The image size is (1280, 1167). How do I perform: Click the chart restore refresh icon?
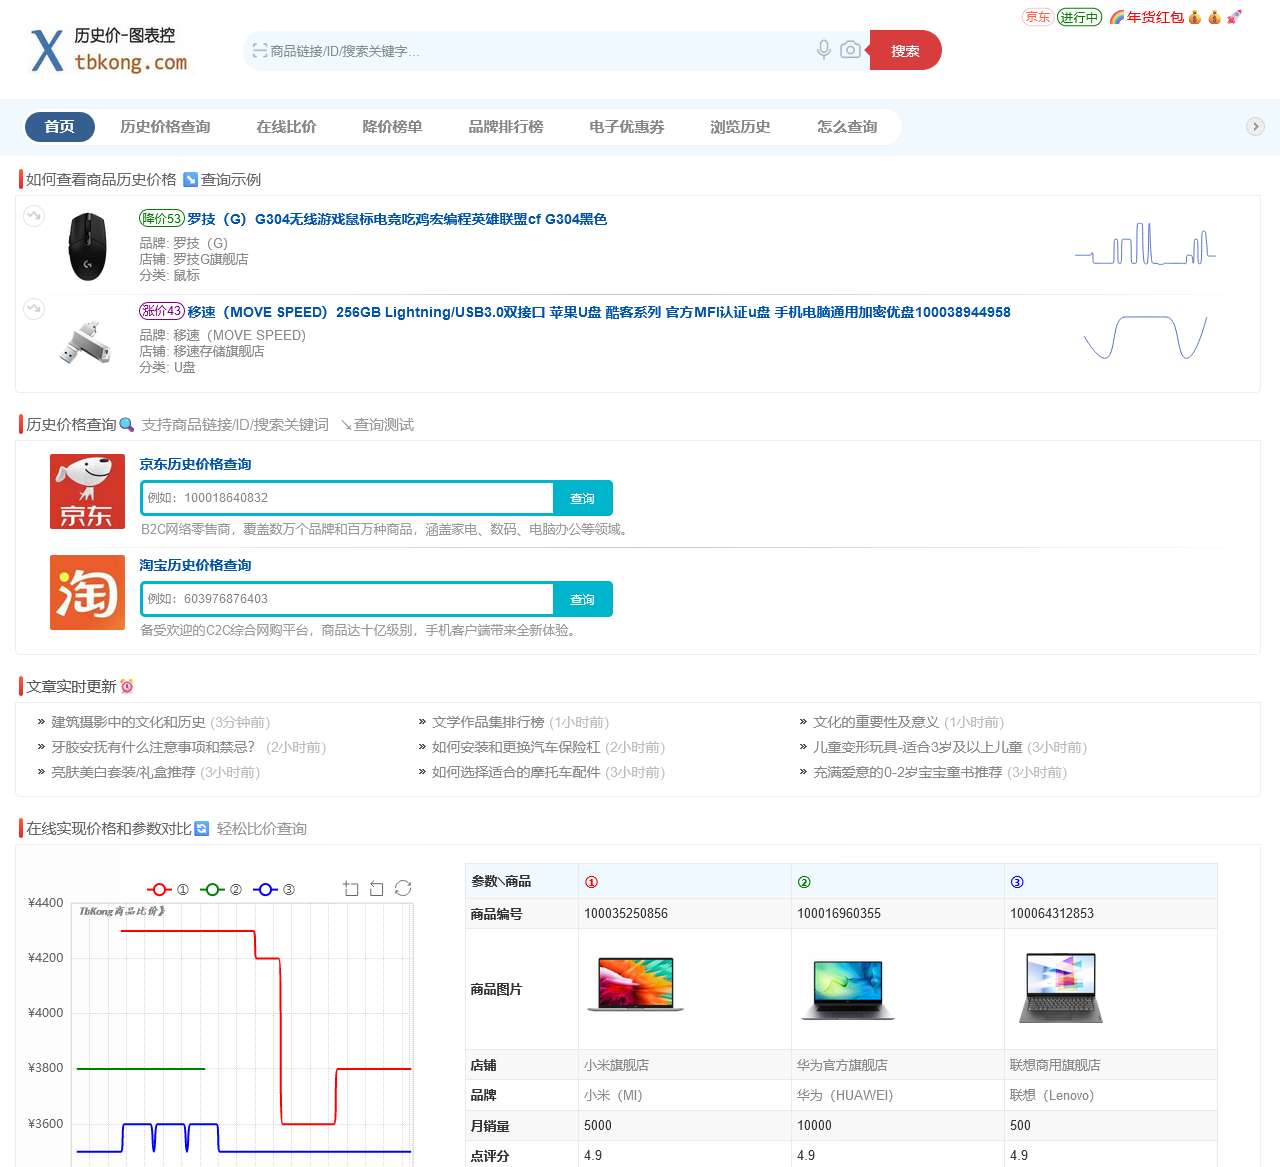[403, 888]
